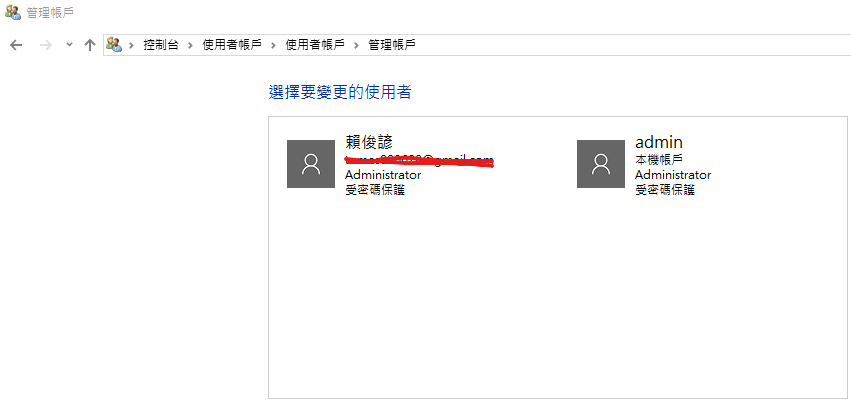Expand the chevron right after 控制台
The width and height of the screenshot is (851, 401).
click(x=190, y=45)
